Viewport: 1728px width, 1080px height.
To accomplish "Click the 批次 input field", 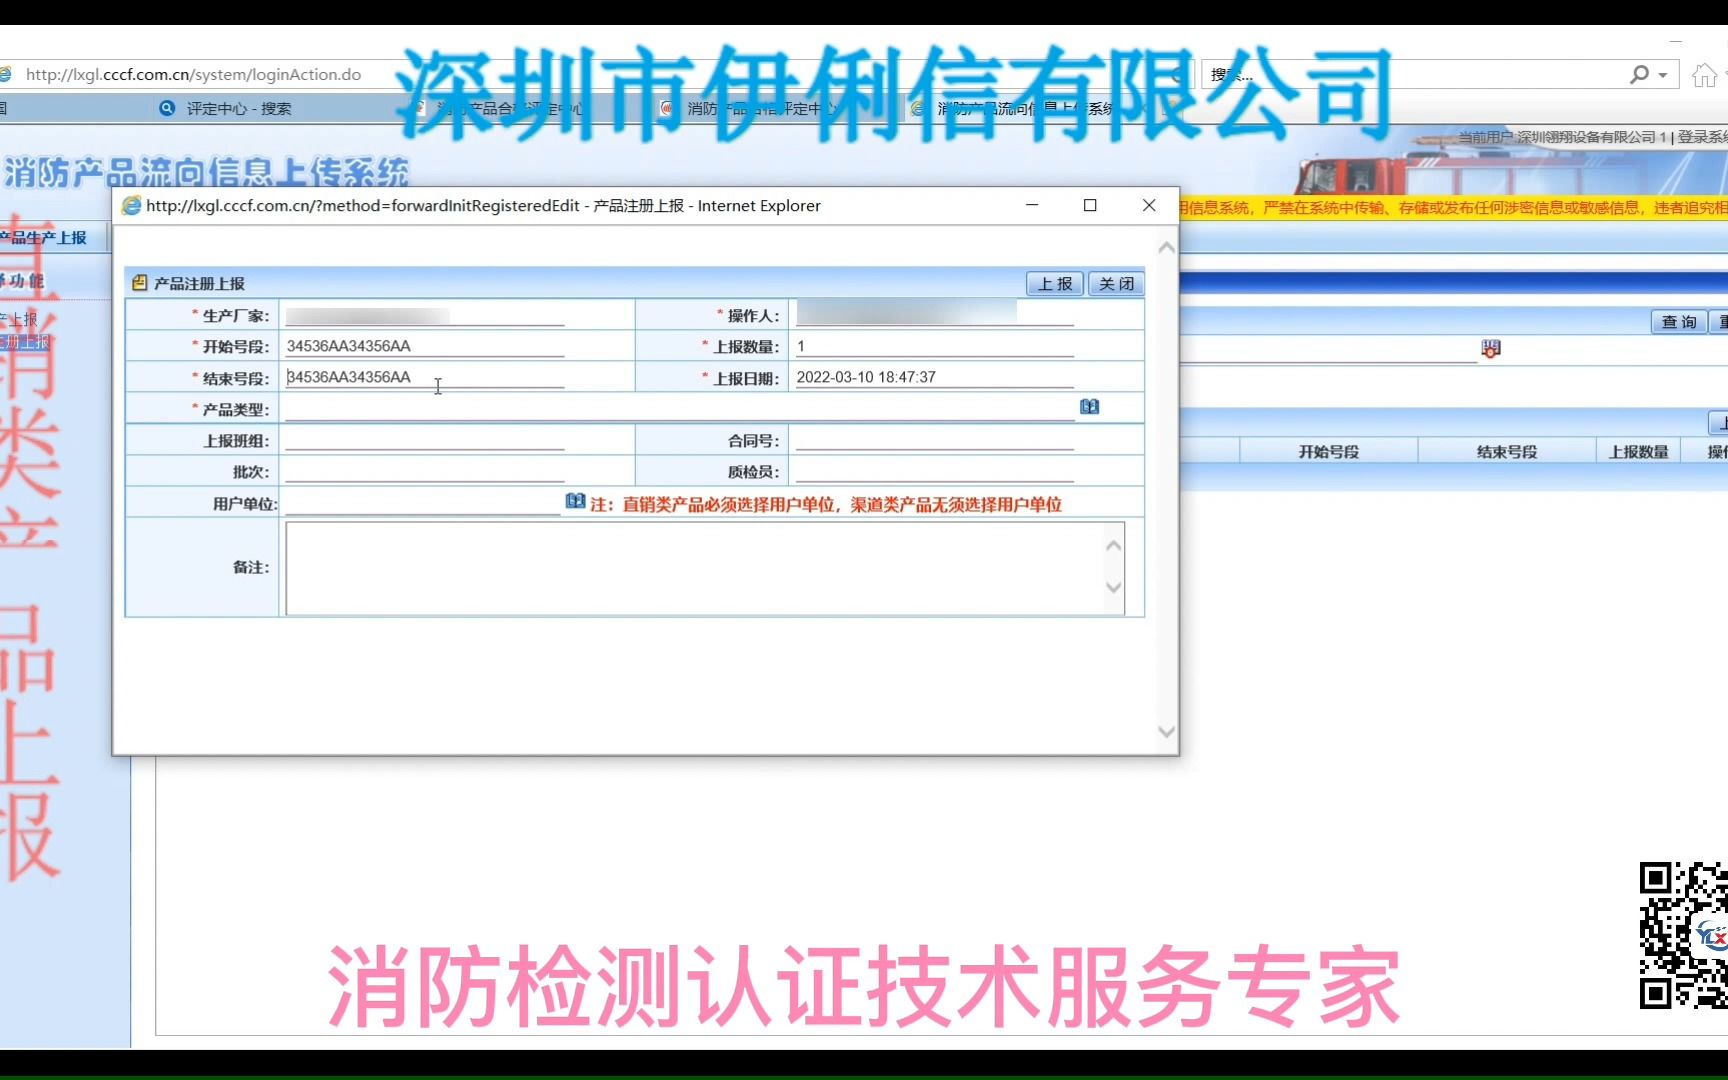I will click(x=425, y=471).
